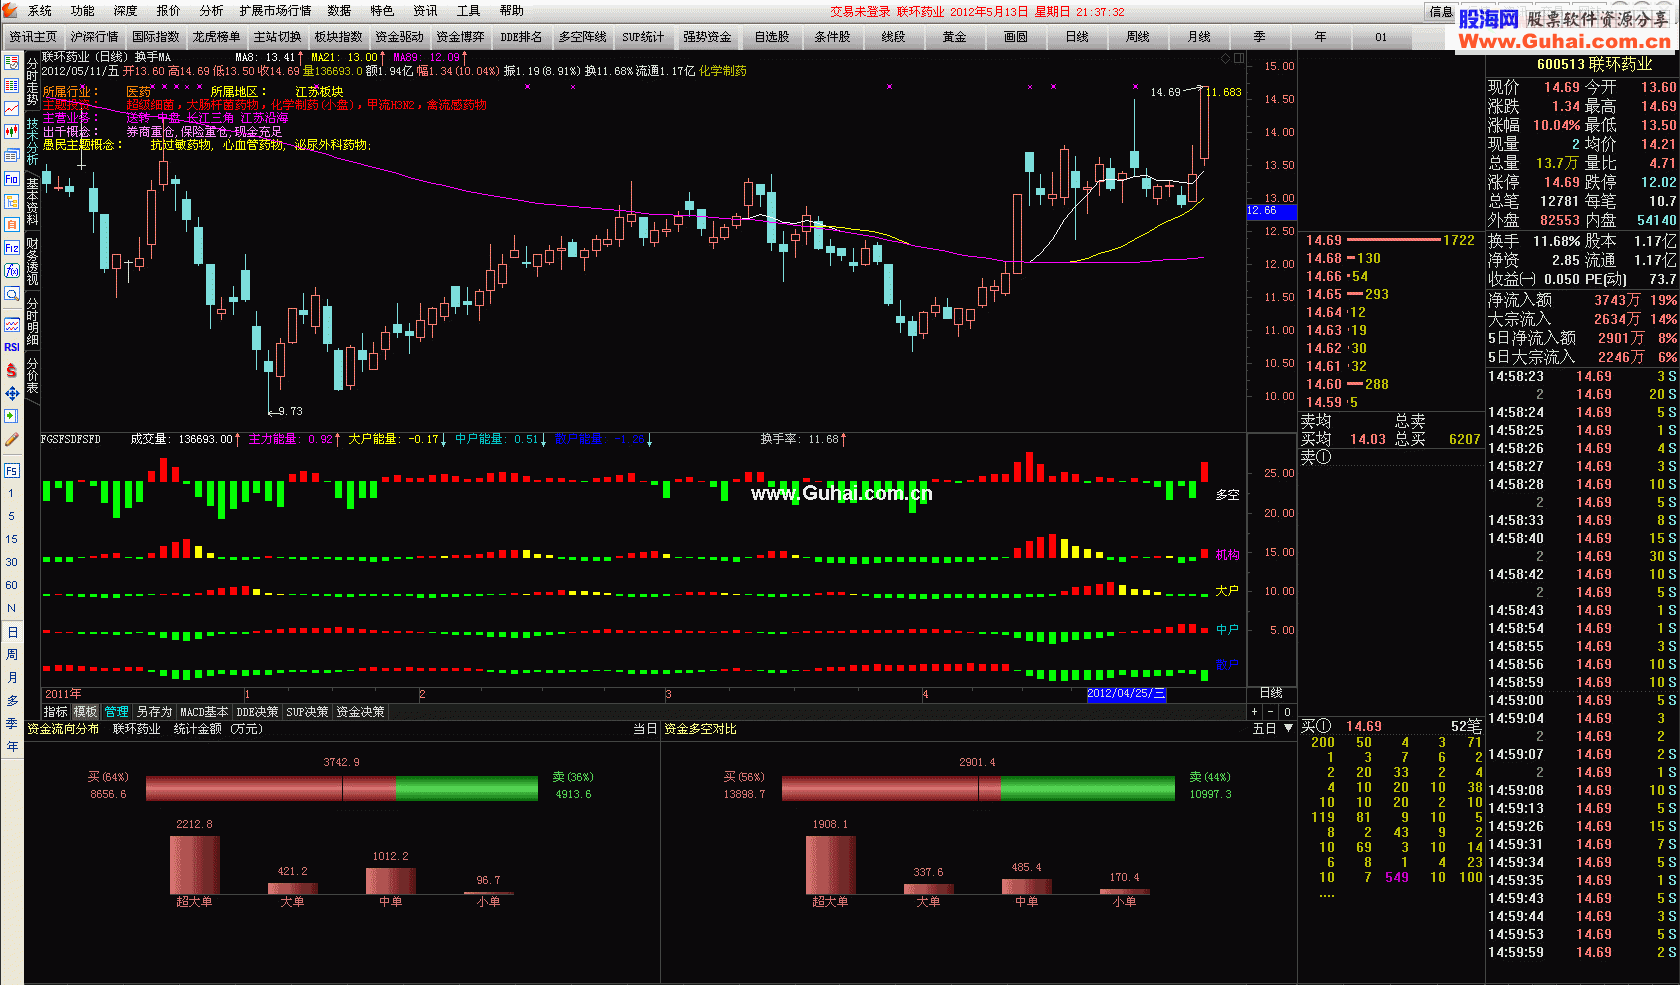Click the first report icon in left toolbar
This screenshot has height=985, width=1680.
point(12,62)
